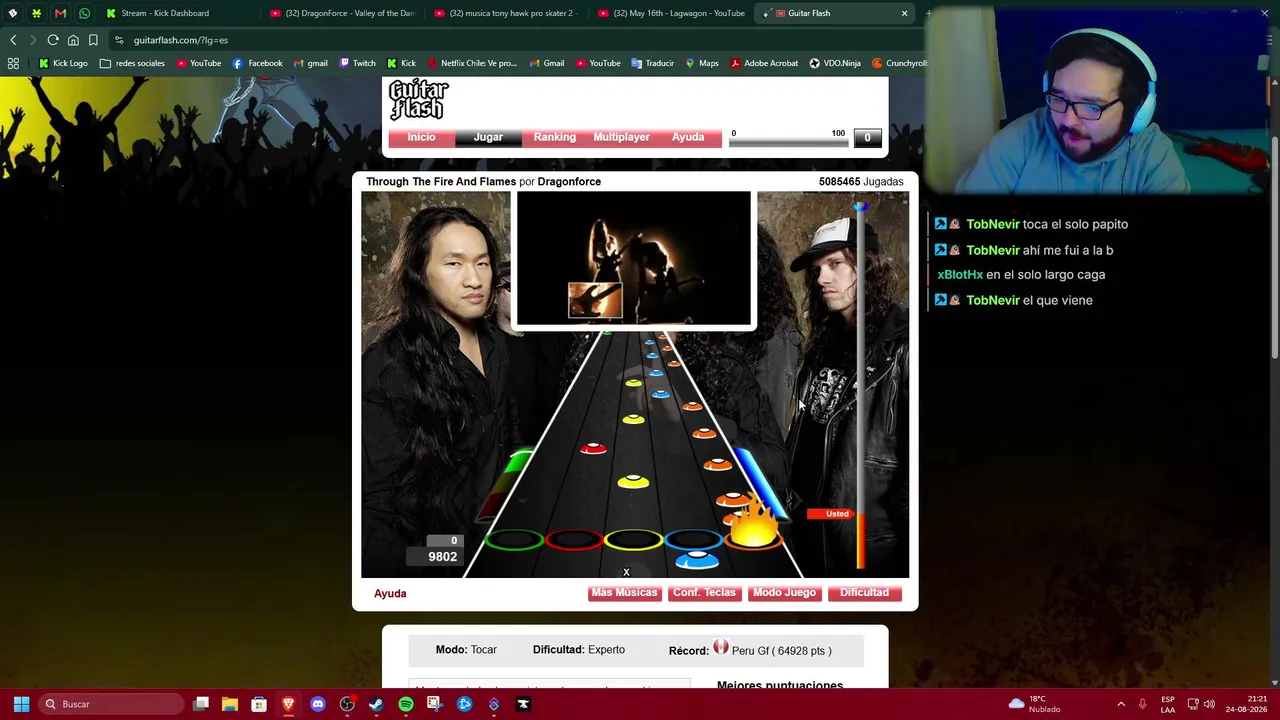This screenshot has width=1280, height=720.
Task: Open the weather widget showing 18°C
Action: (1034, 704)
